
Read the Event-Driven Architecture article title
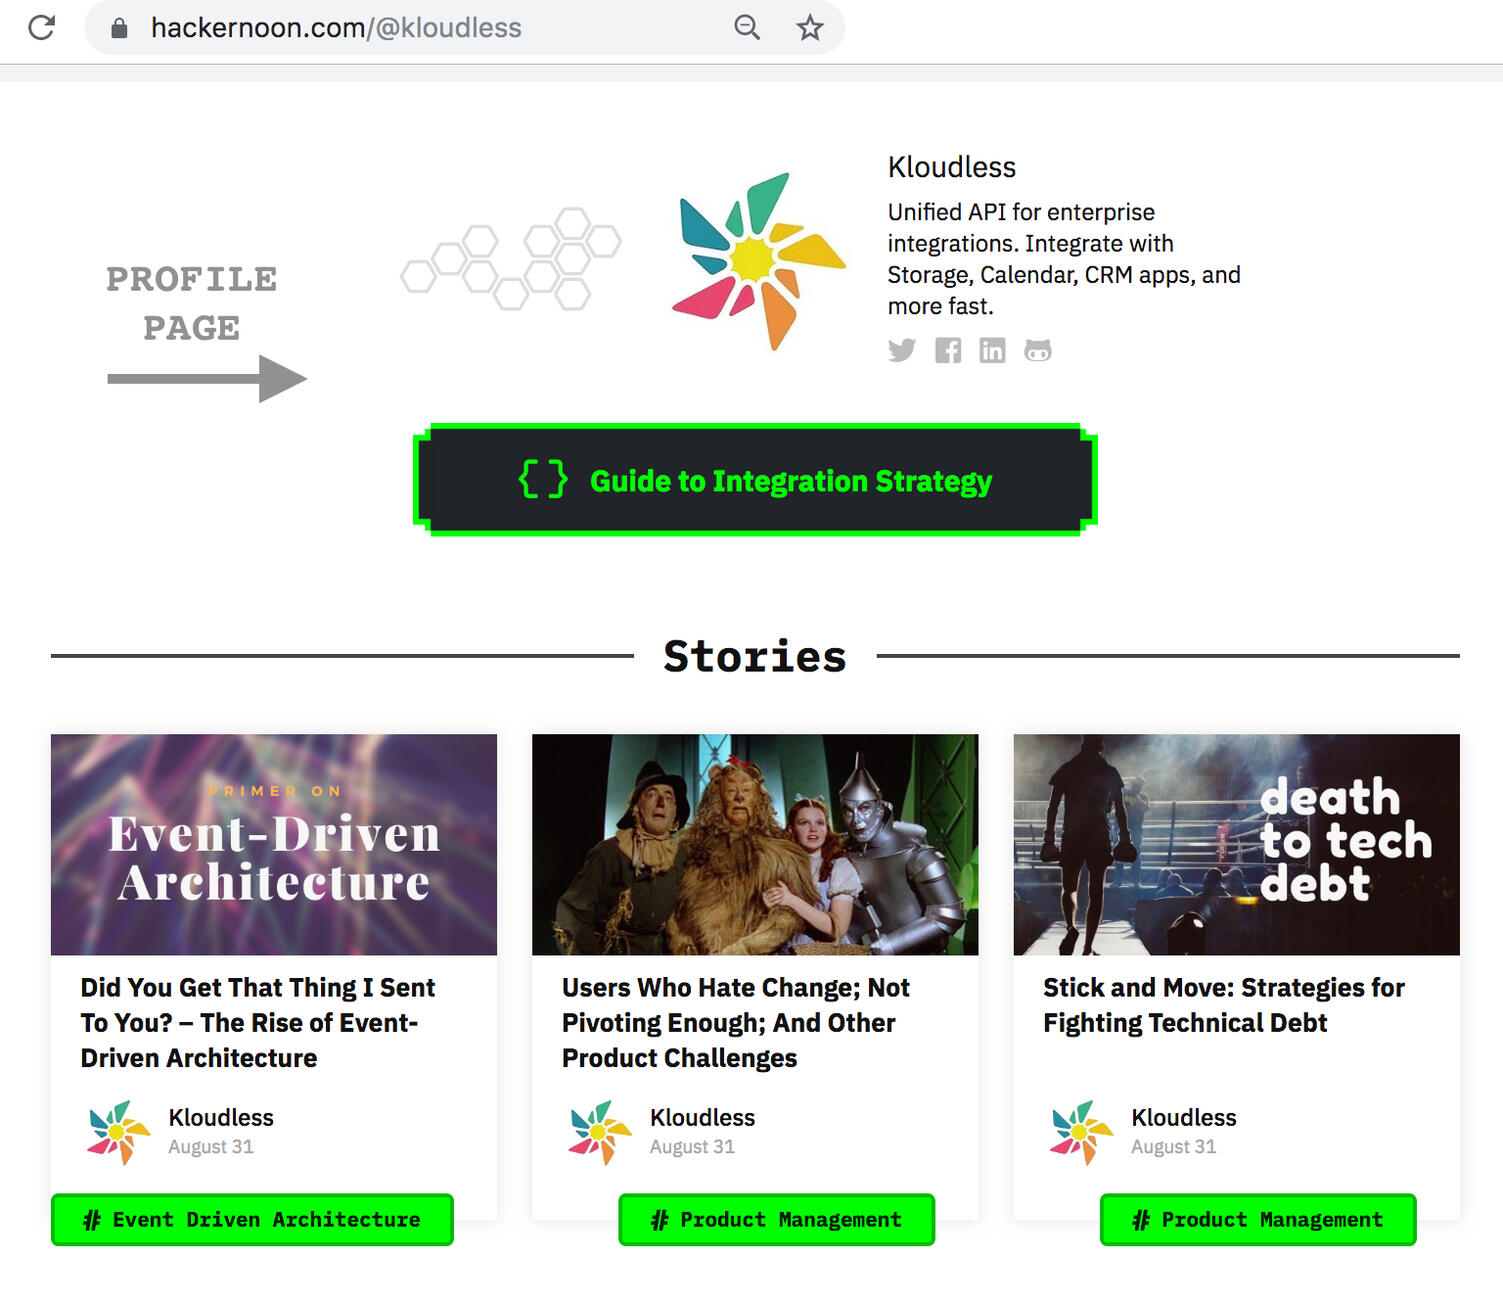click(x=257, y=1022)
